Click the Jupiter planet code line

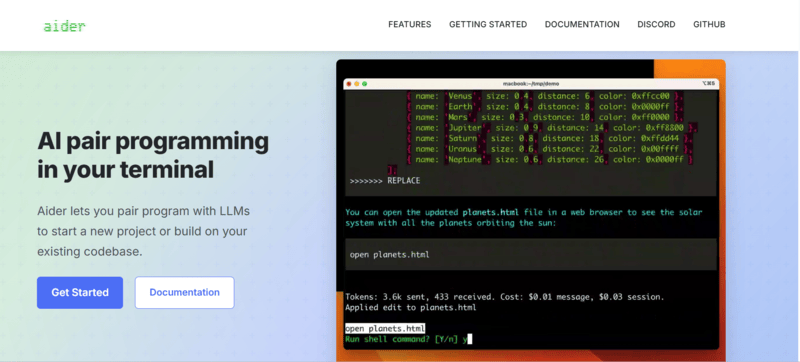pos(552,127)
